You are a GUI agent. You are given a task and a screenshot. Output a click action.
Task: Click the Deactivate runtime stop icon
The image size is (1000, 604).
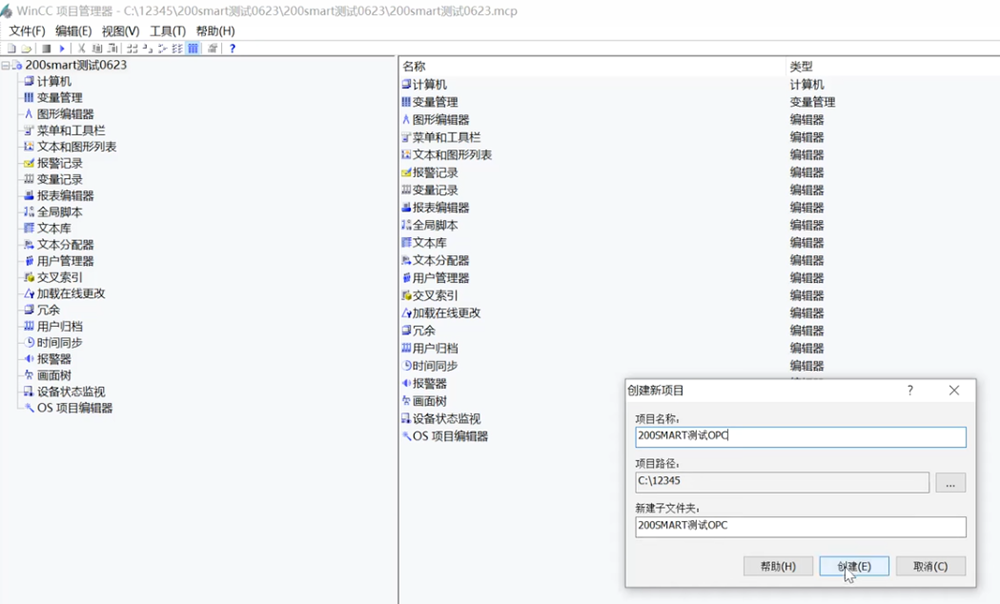point(46,48)
